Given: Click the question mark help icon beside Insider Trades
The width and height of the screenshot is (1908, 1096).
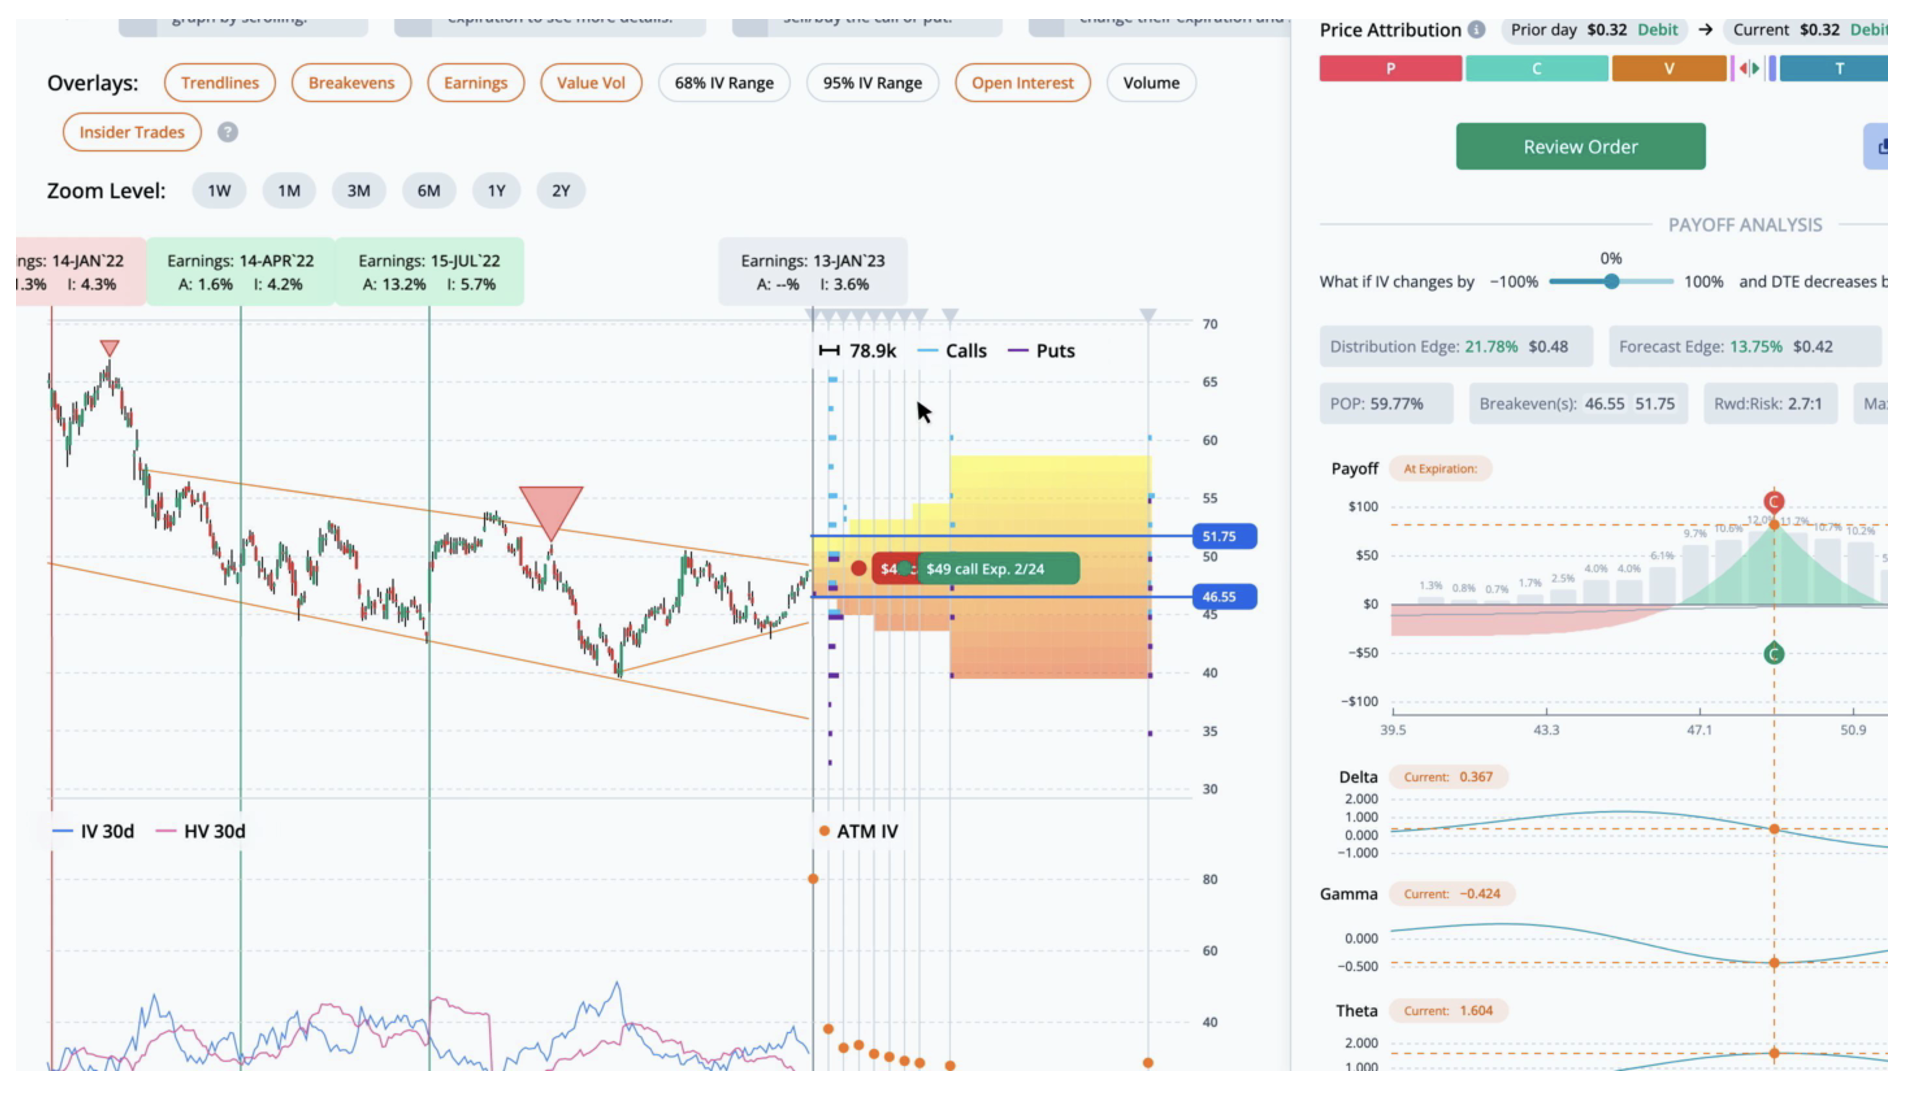Looking at the screenshot, I should [228, 132].
